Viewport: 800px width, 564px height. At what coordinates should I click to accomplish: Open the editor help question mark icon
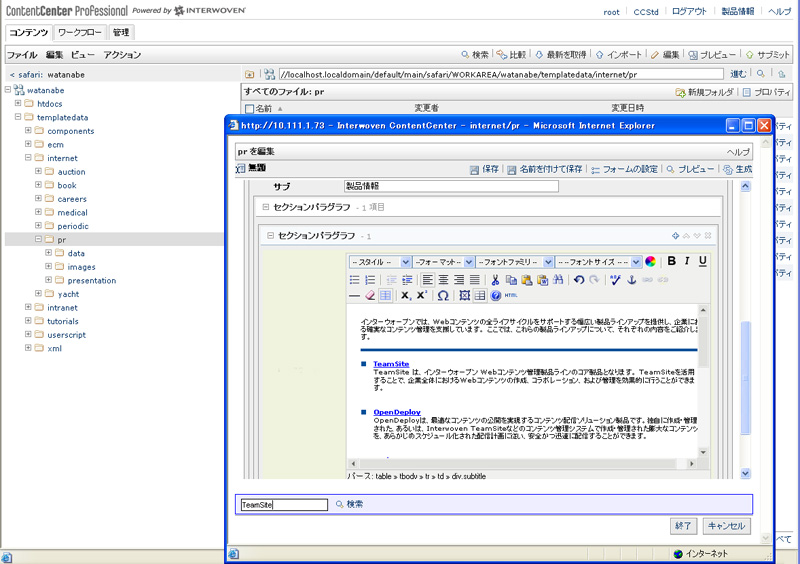point(496,296)
